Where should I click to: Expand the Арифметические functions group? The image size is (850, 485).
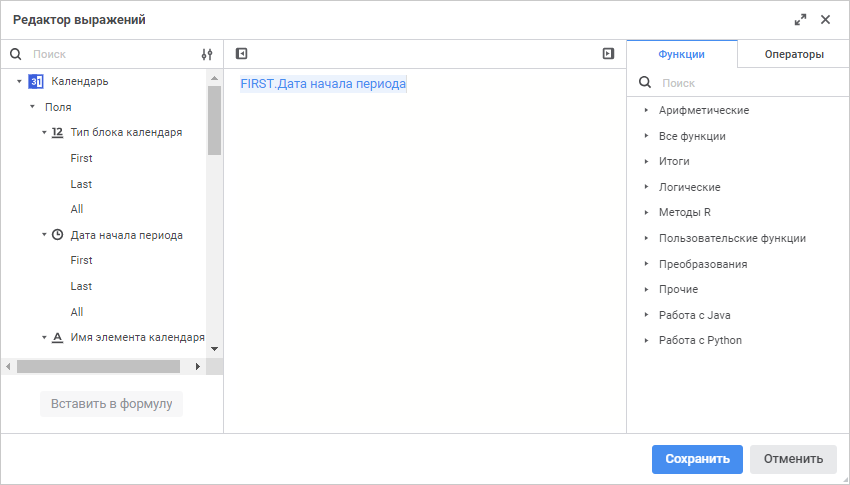click(646, 110)
